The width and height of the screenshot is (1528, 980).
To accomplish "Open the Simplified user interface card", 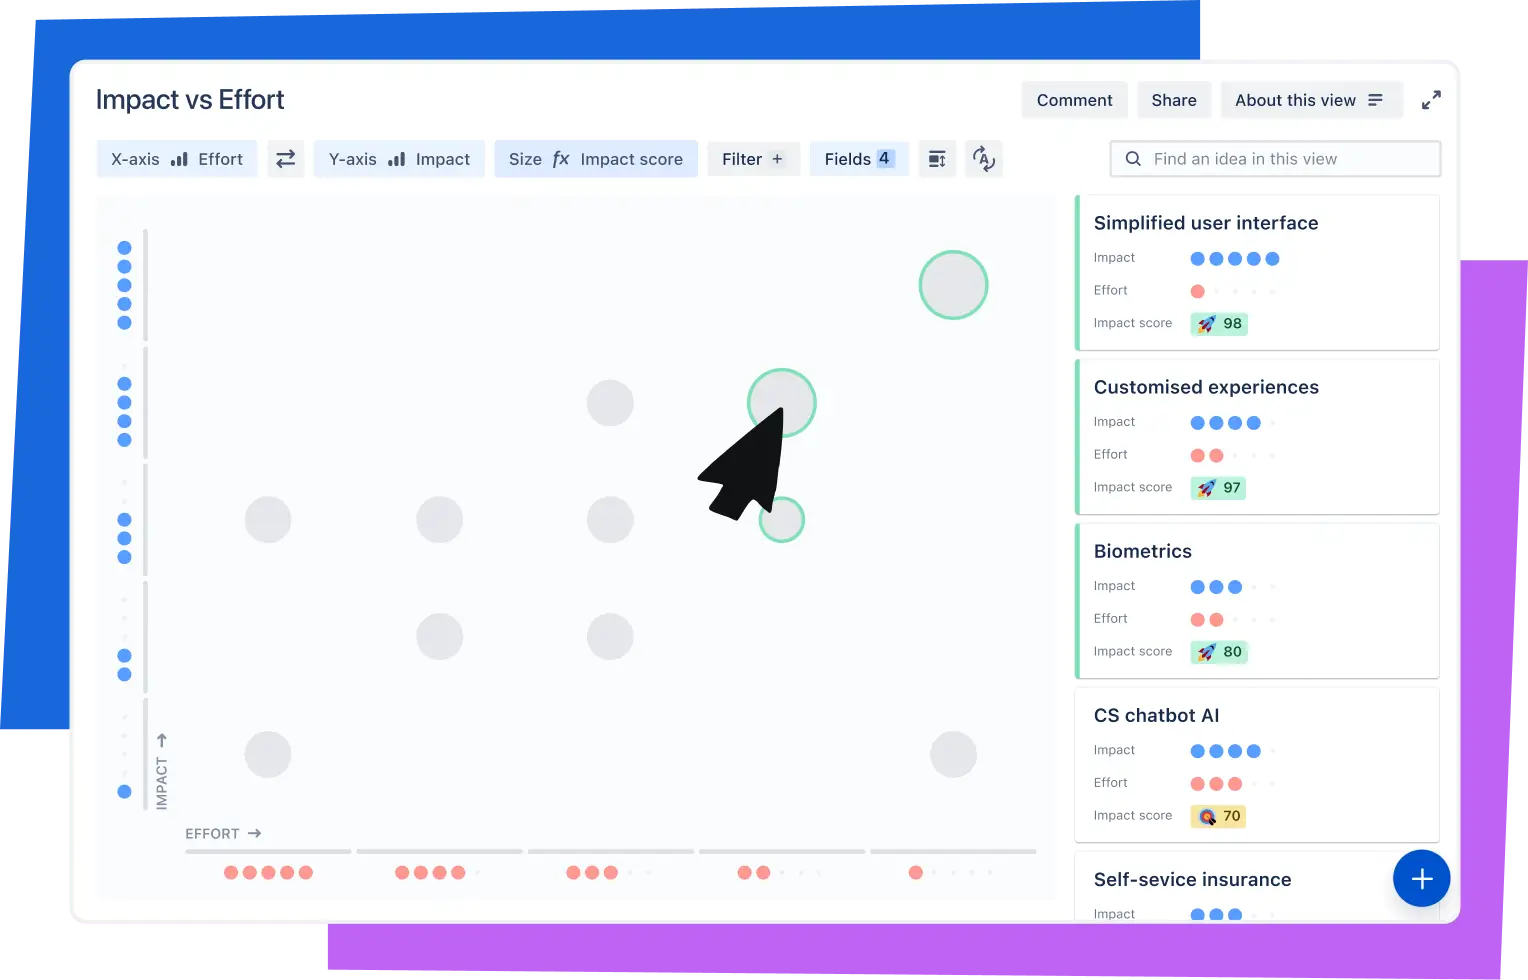I will tap(1257, 273).
